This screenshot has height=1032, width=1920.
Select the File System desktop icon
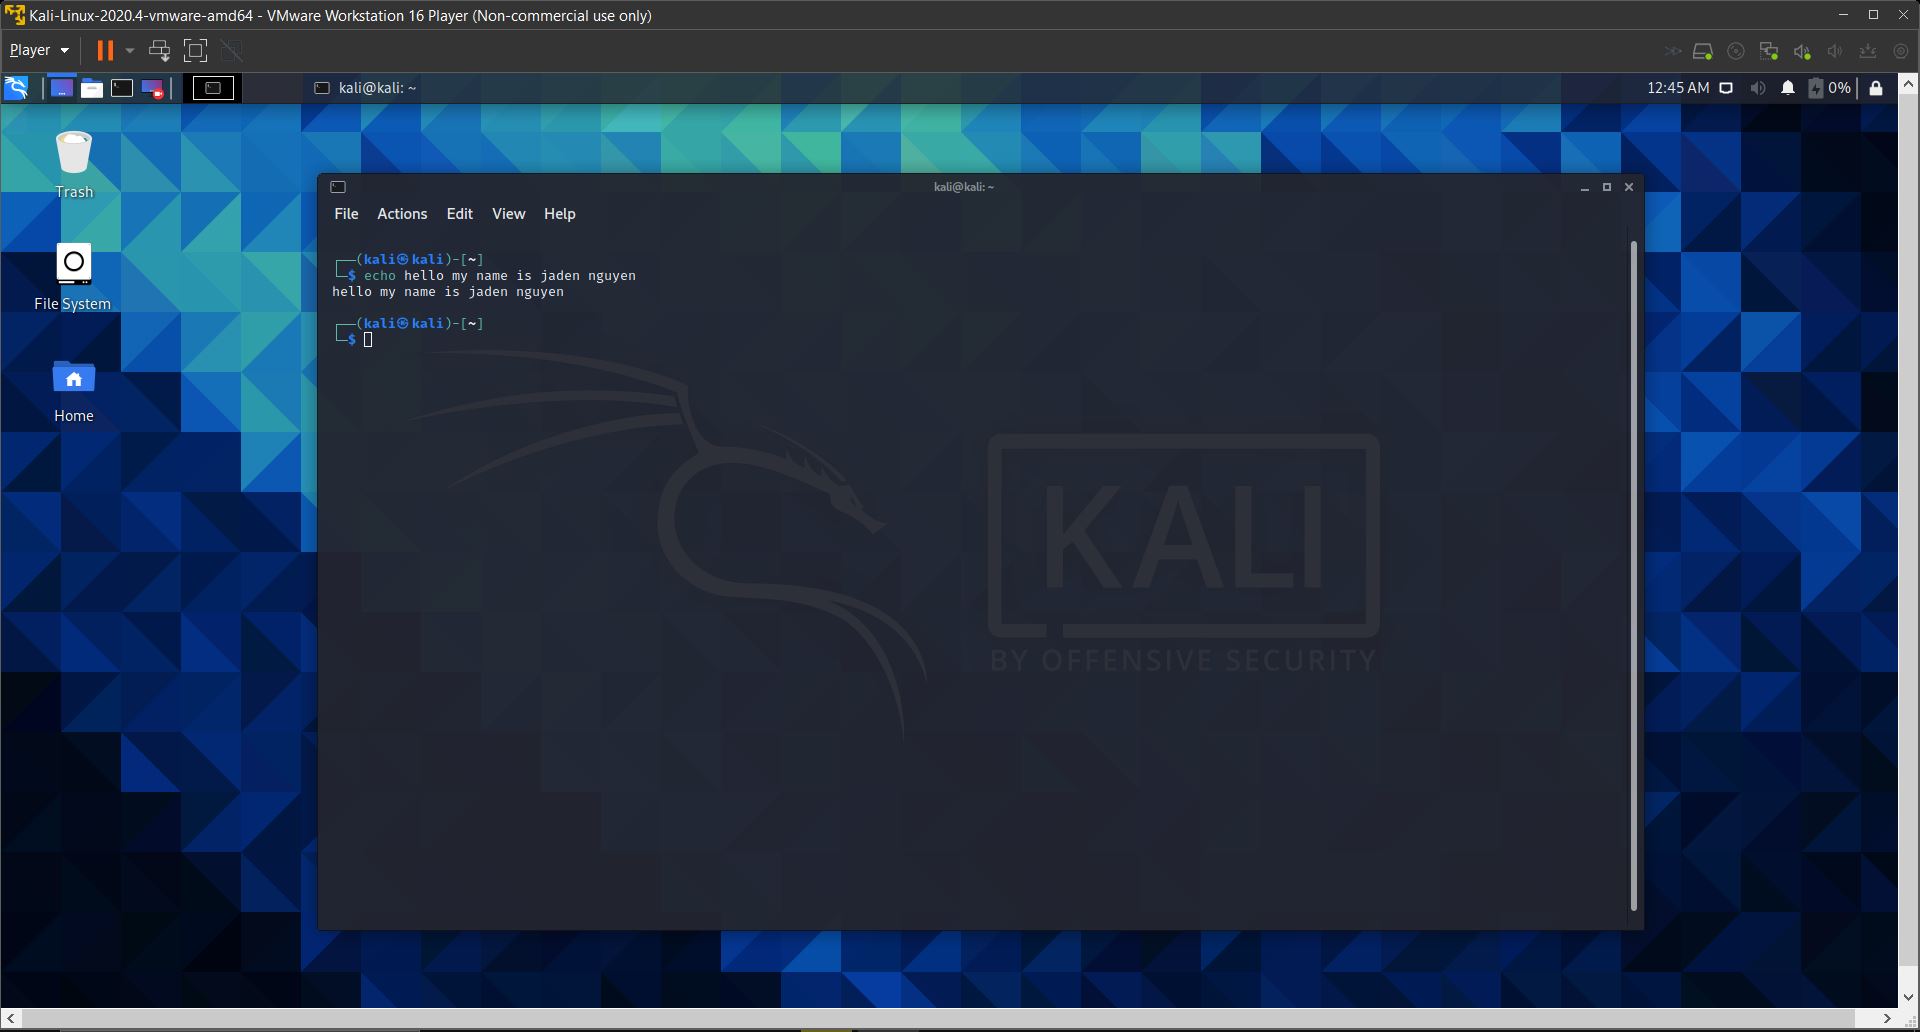tap(73, 278)
